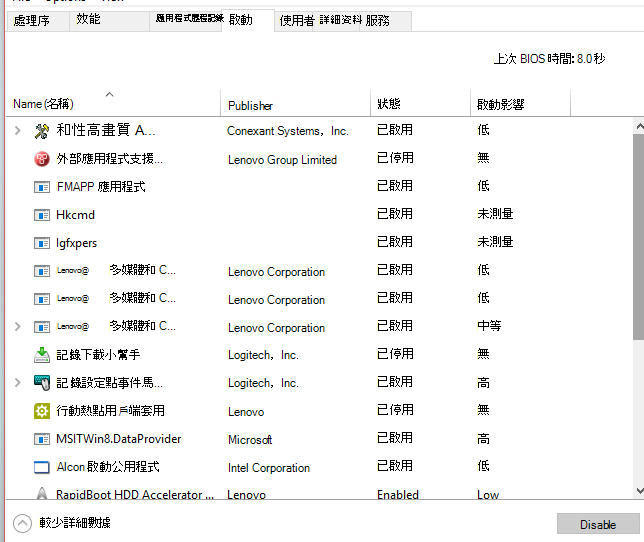644x542 pixels.
Task: Click 已停用 status of 記錄下載小幫手
Action: coord(395,354)
